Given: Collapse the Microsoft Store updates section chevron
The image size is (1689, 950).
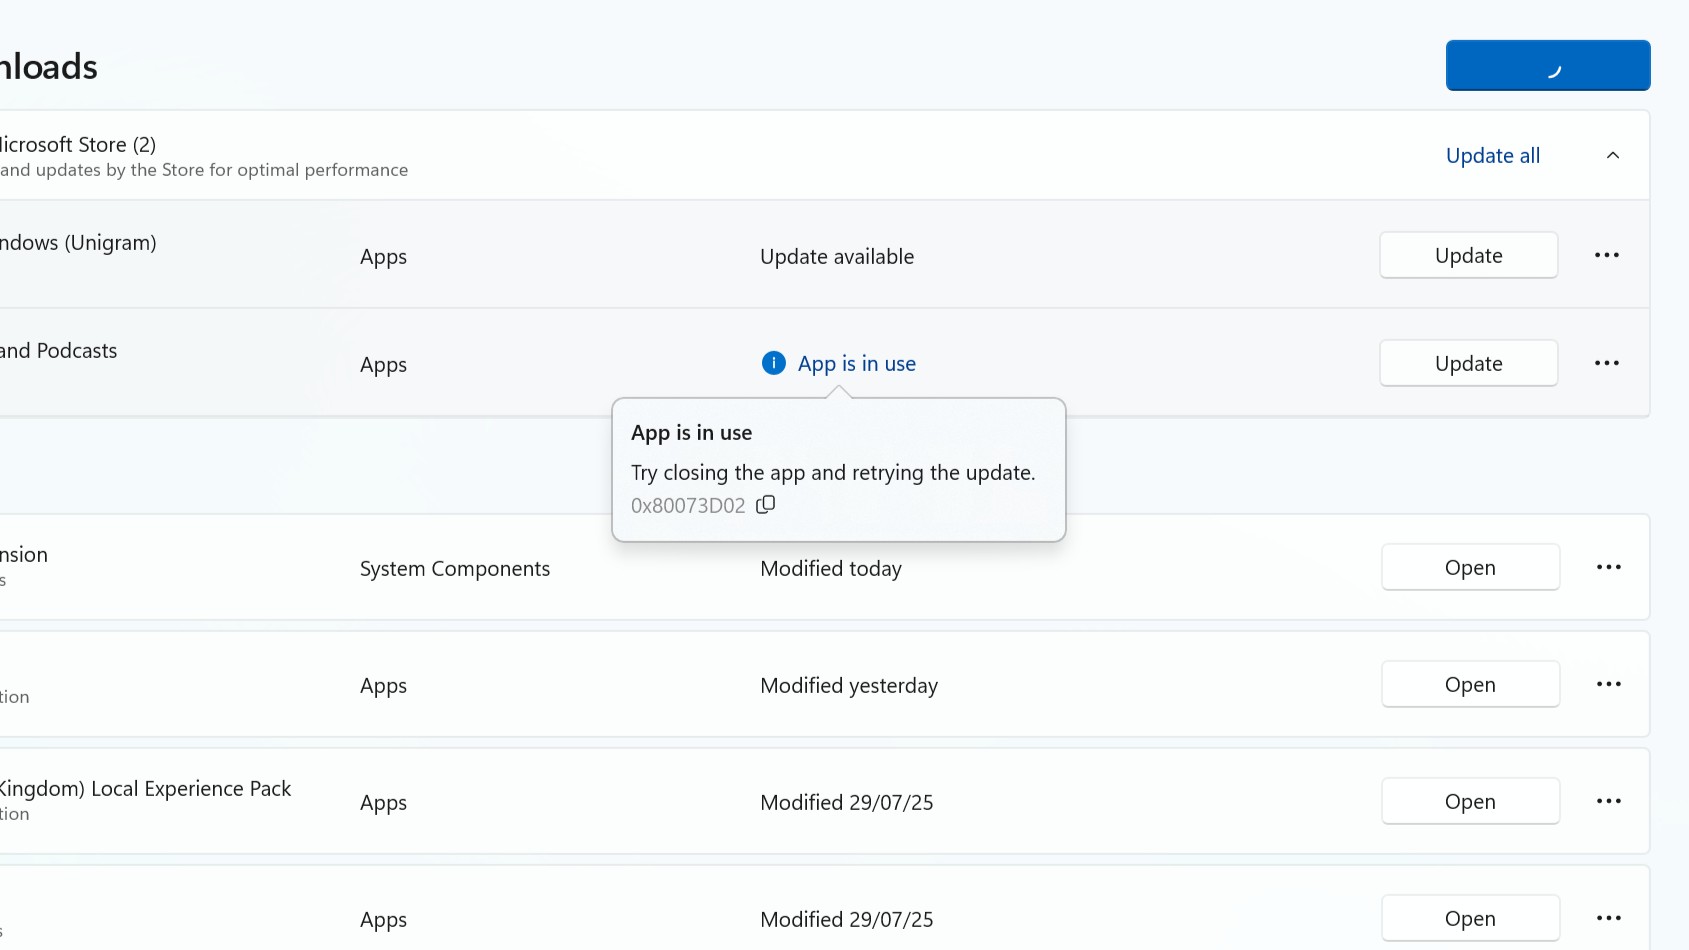Looking at the screenshot, I should (1612, 155).
